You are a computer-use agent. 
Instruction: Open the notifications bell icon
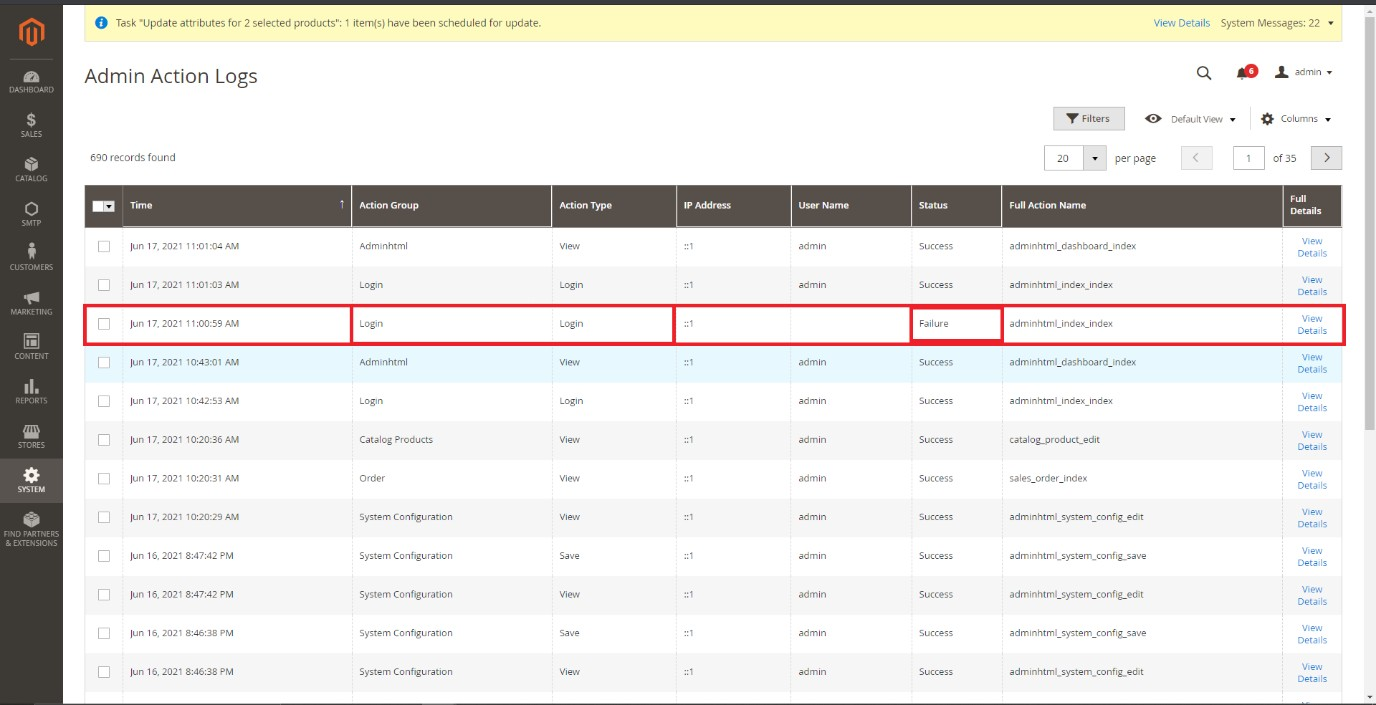click(1243, 73)
